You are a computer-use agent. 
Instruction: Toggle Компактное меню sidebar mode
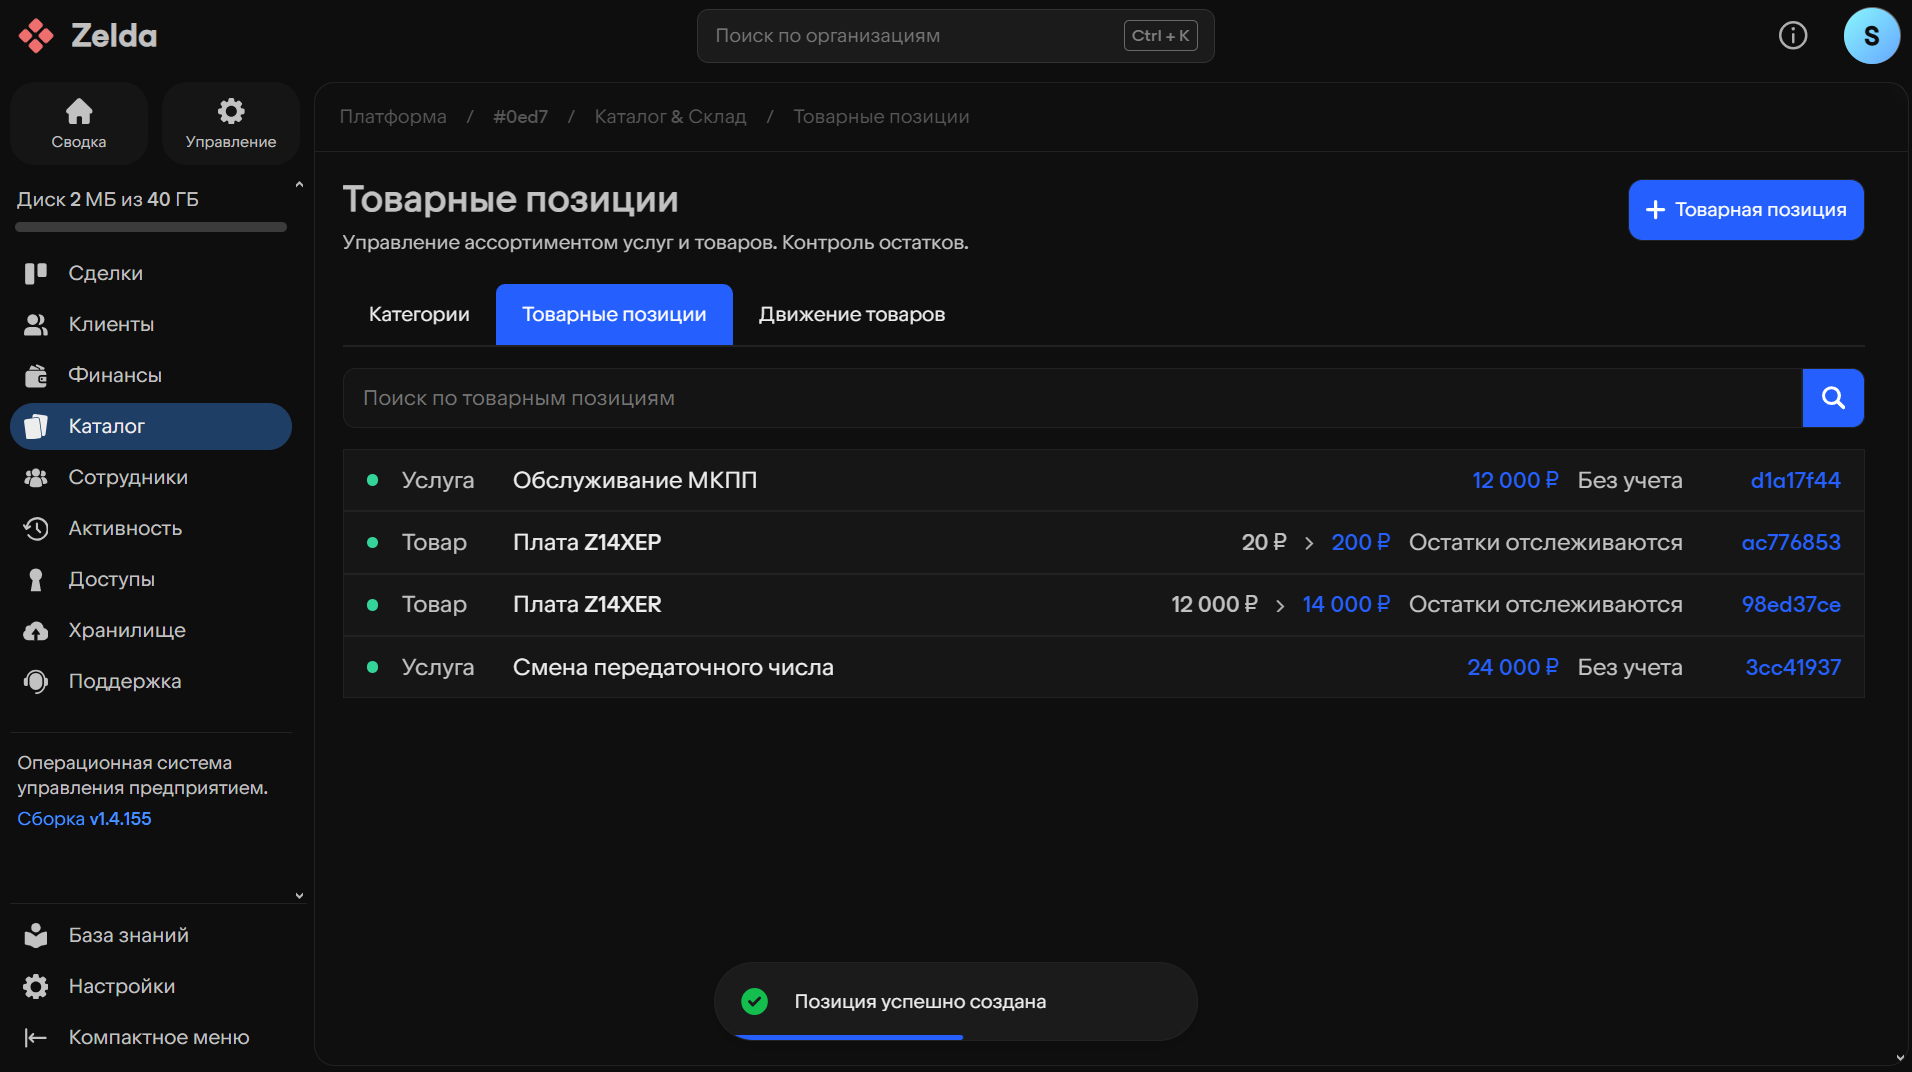click(158, 1037)
